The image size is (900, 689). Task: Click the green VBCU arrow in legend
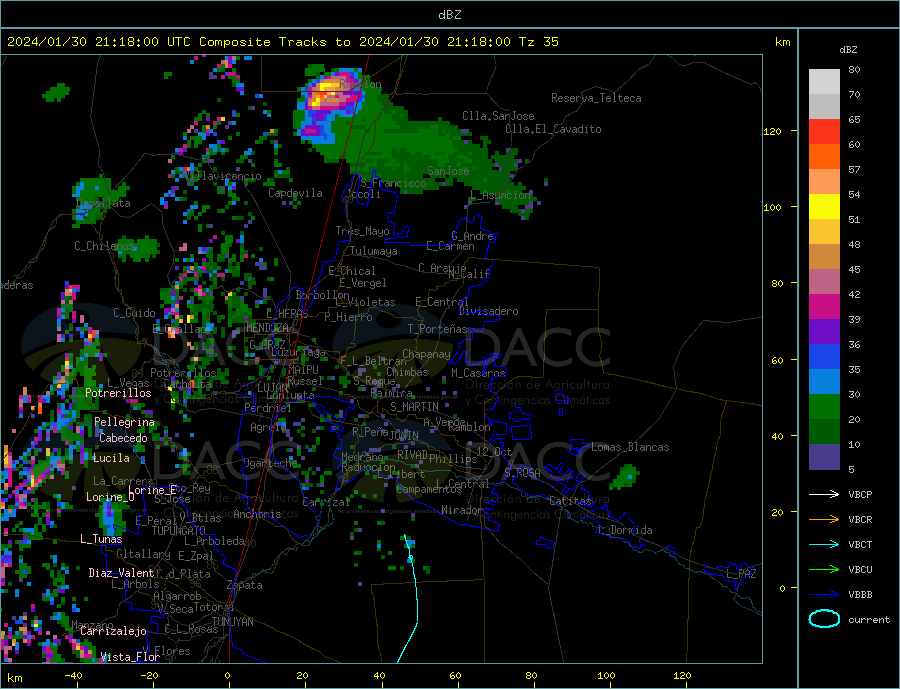(824, 570)
